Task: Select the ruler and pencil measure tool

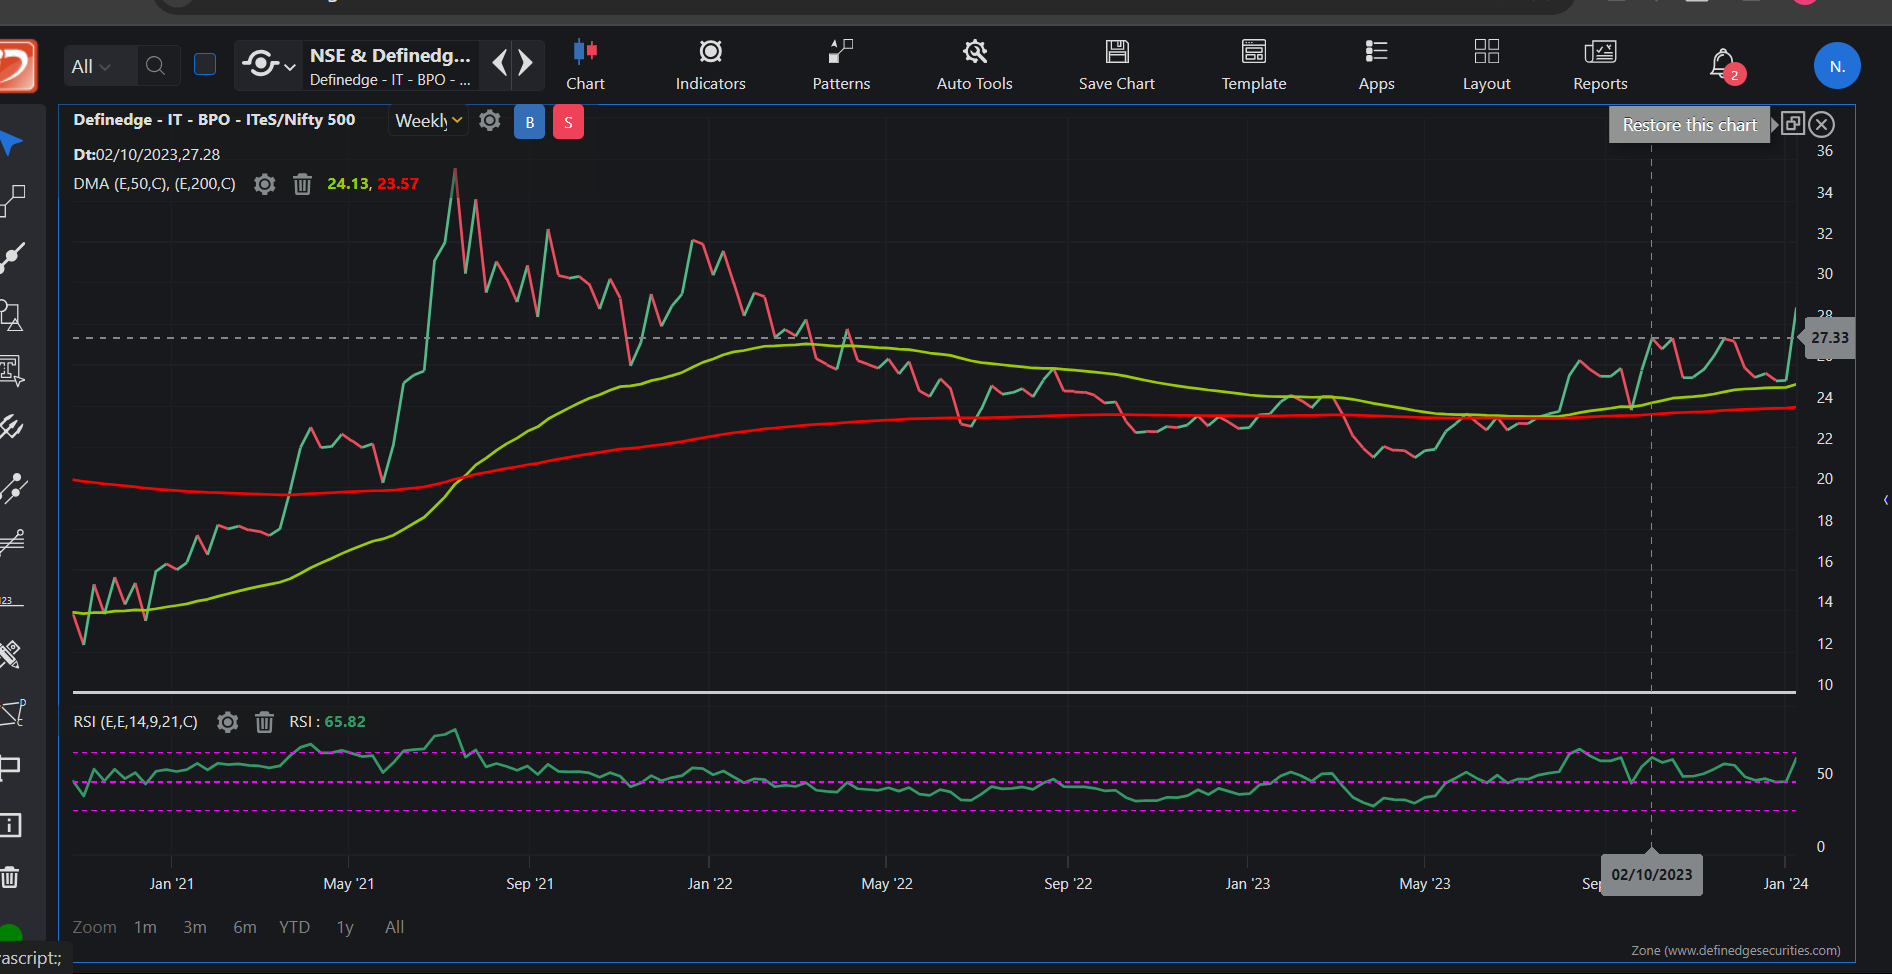Action: pyautogui.click(x=10, y=655)
